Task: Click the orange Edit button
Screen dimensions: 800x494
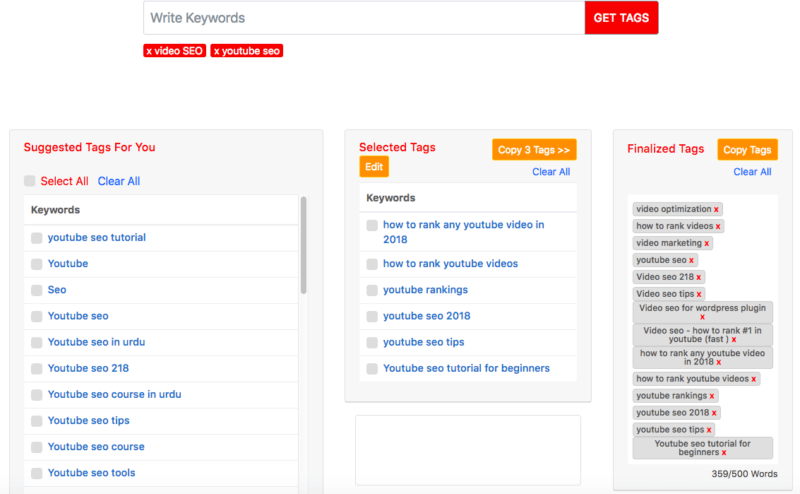Action: click(374, 167)
